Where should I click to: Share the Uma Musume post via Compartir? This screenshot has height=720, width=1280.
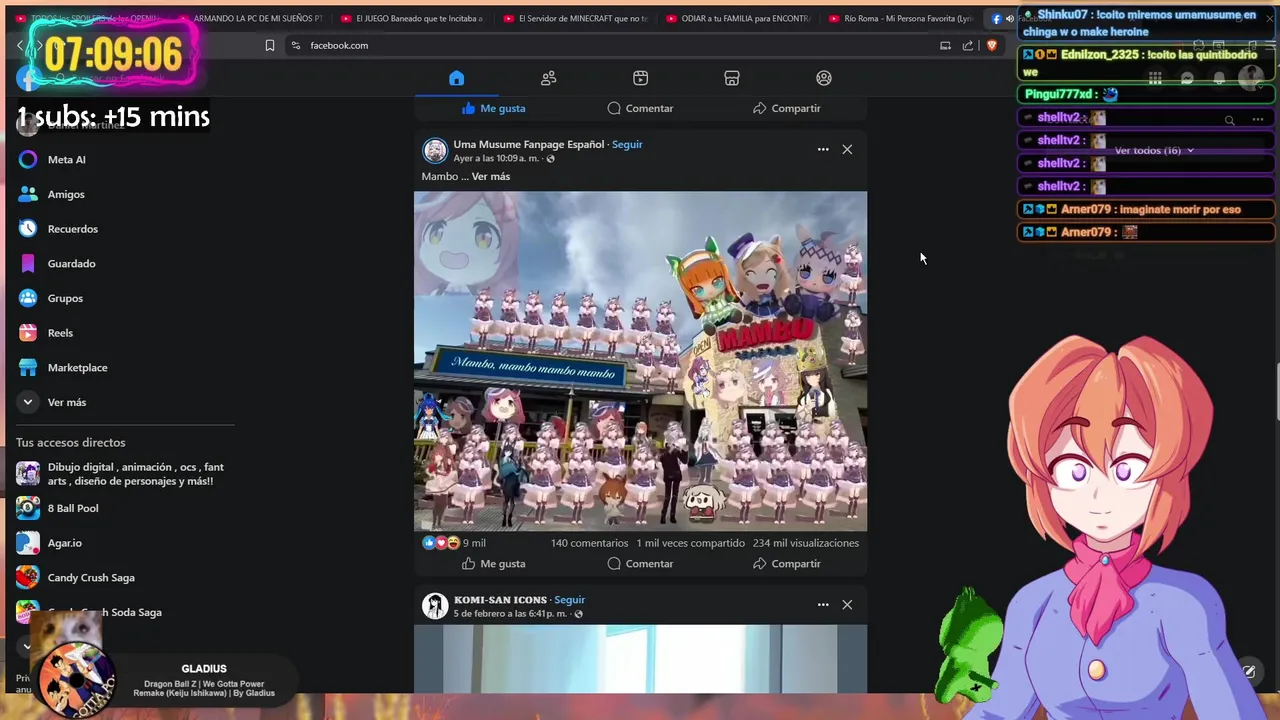tap(786, 564)
